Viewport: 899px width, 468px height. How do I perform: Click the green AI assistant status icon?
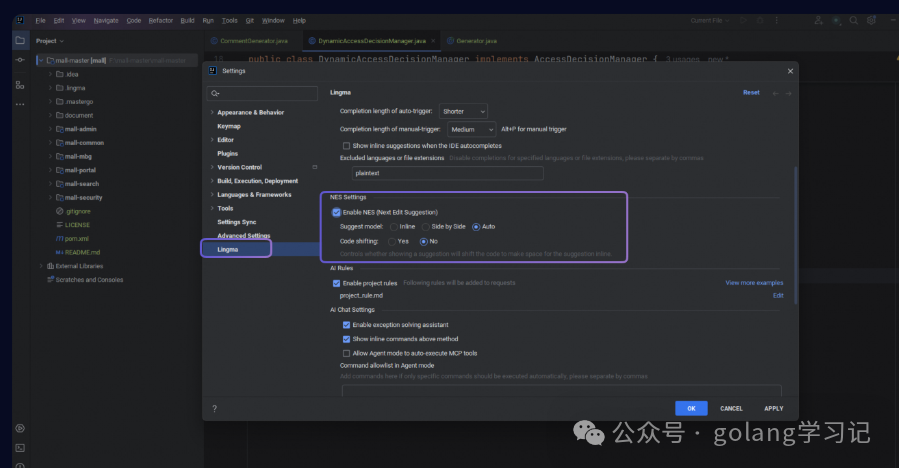837,20
